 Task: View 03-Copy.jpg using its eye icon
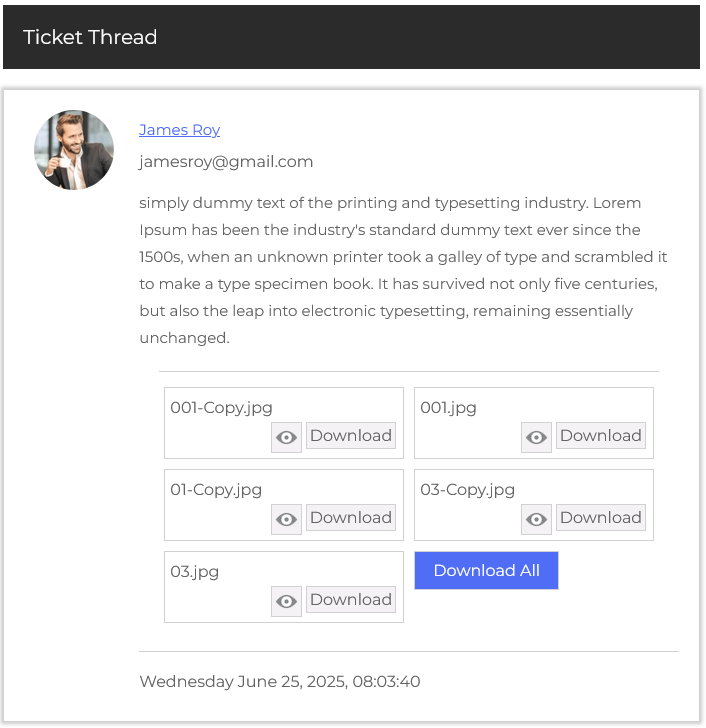click(x=537, y=519)
